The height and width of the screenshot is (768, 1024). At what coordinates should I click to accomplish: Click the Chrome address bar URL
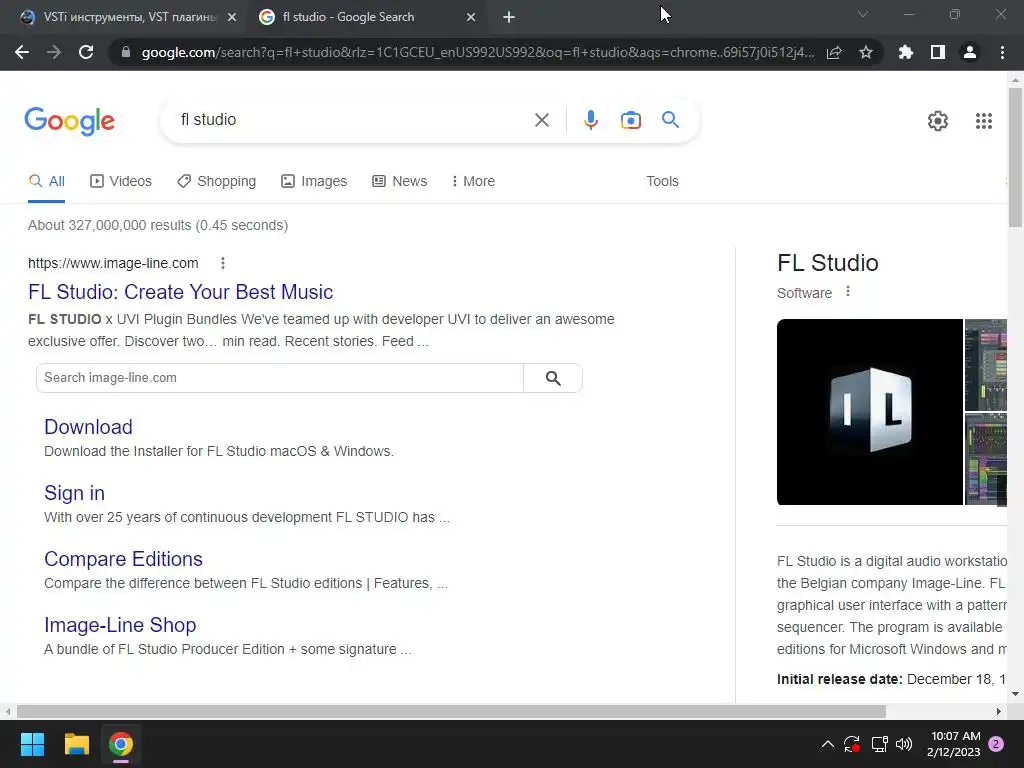coord(477,52)
